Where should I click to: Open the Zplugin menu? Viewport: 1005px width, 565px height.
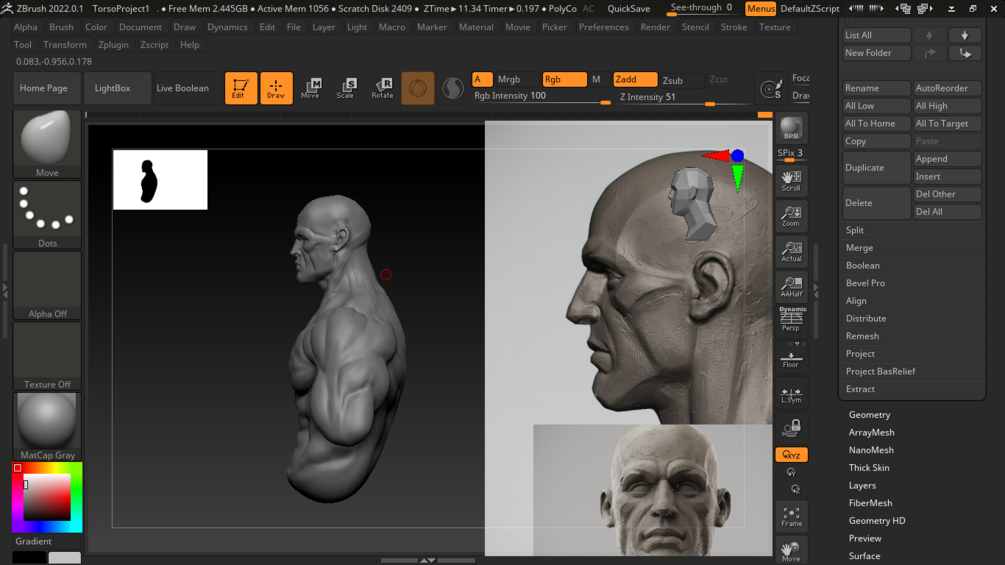(113, 45)
